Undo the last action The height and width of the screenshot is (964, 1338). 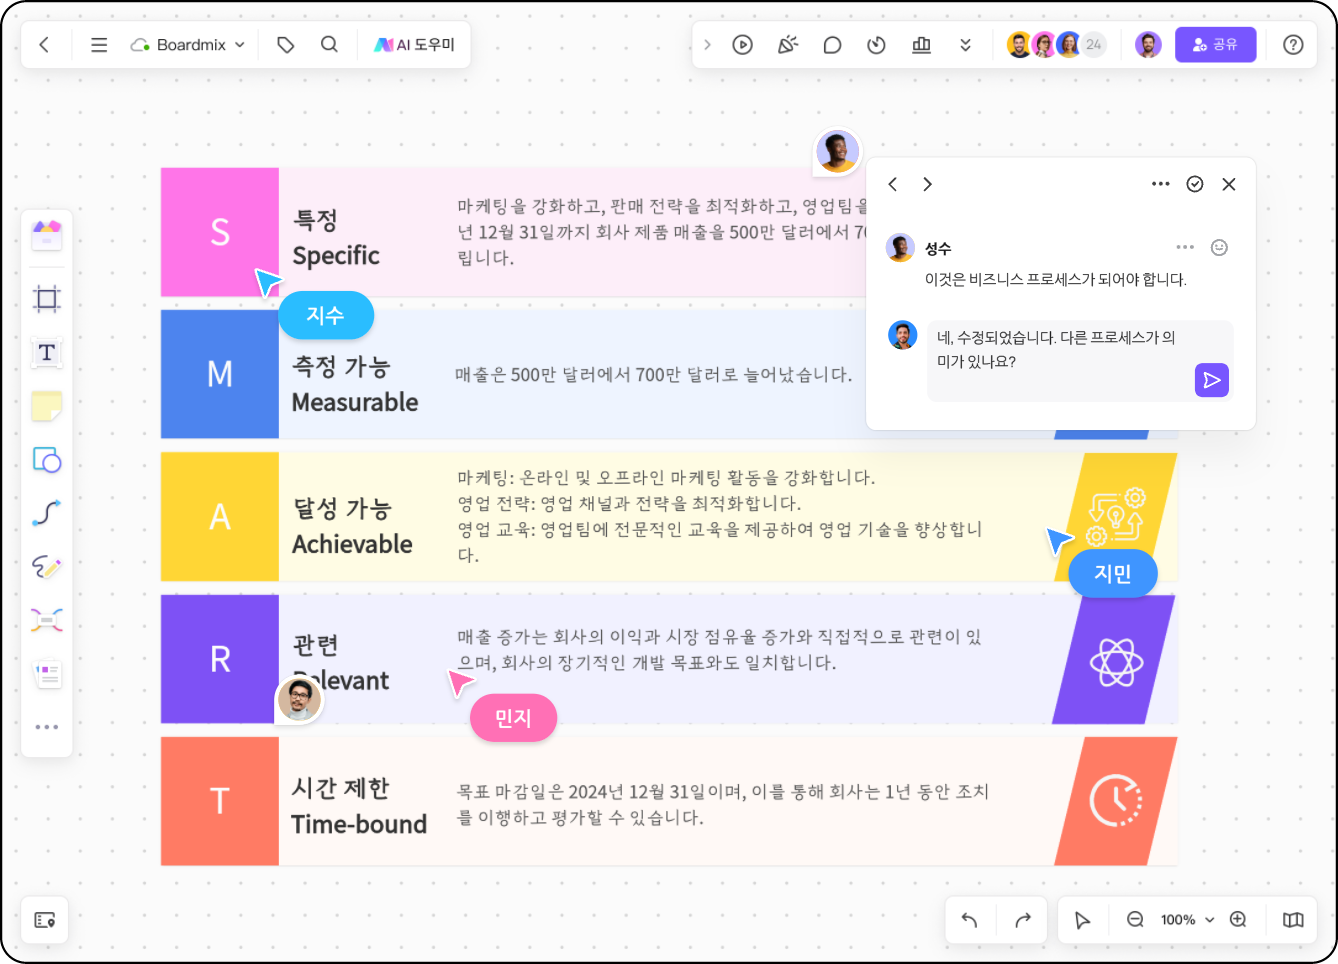tap(969, 920)
